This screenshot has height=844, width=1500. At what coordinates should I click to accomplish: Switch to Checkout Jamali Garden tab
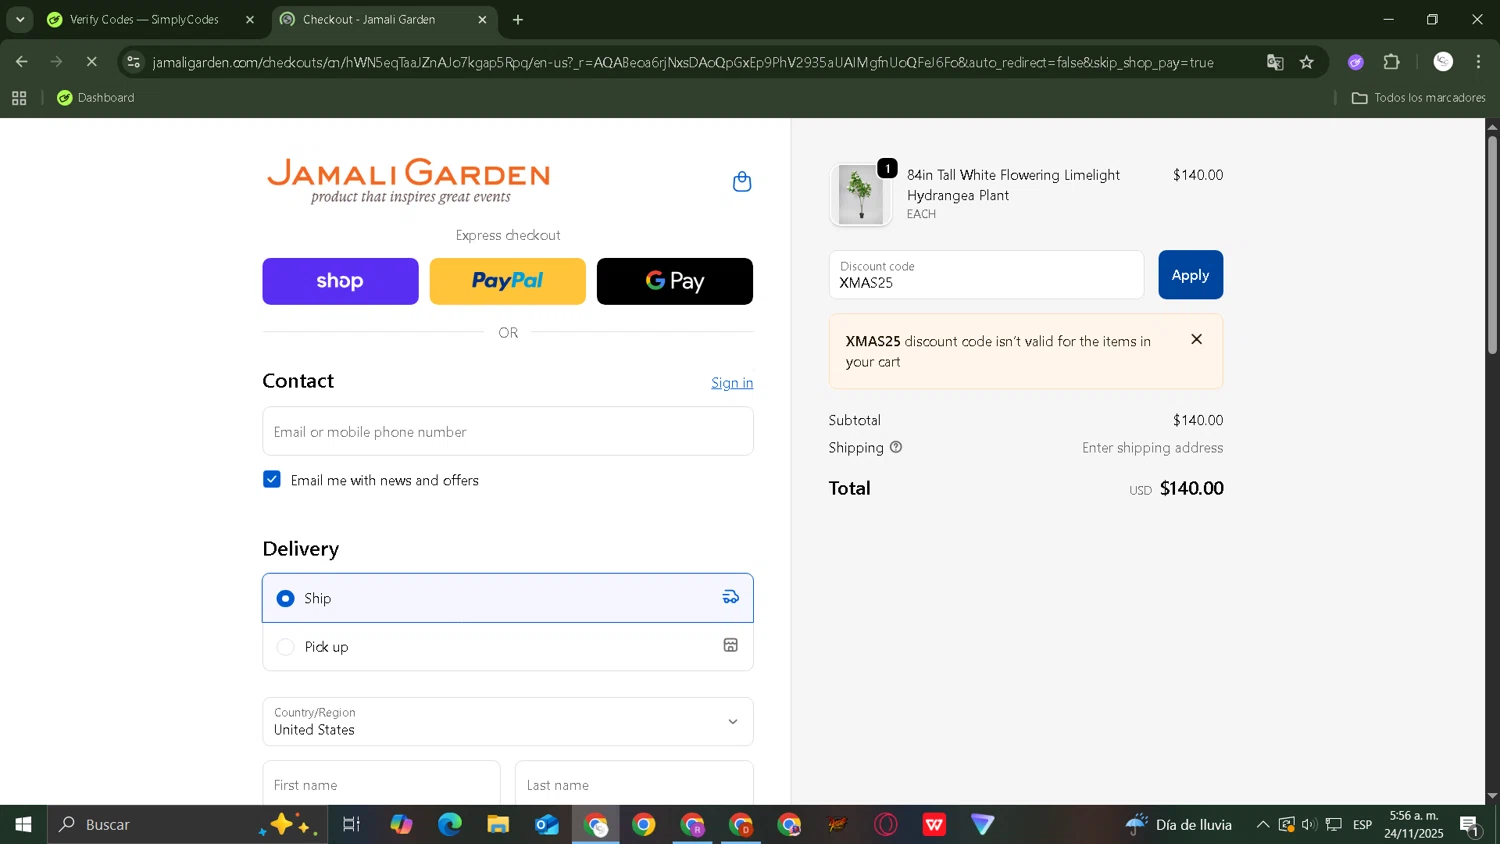coord(383,19)
